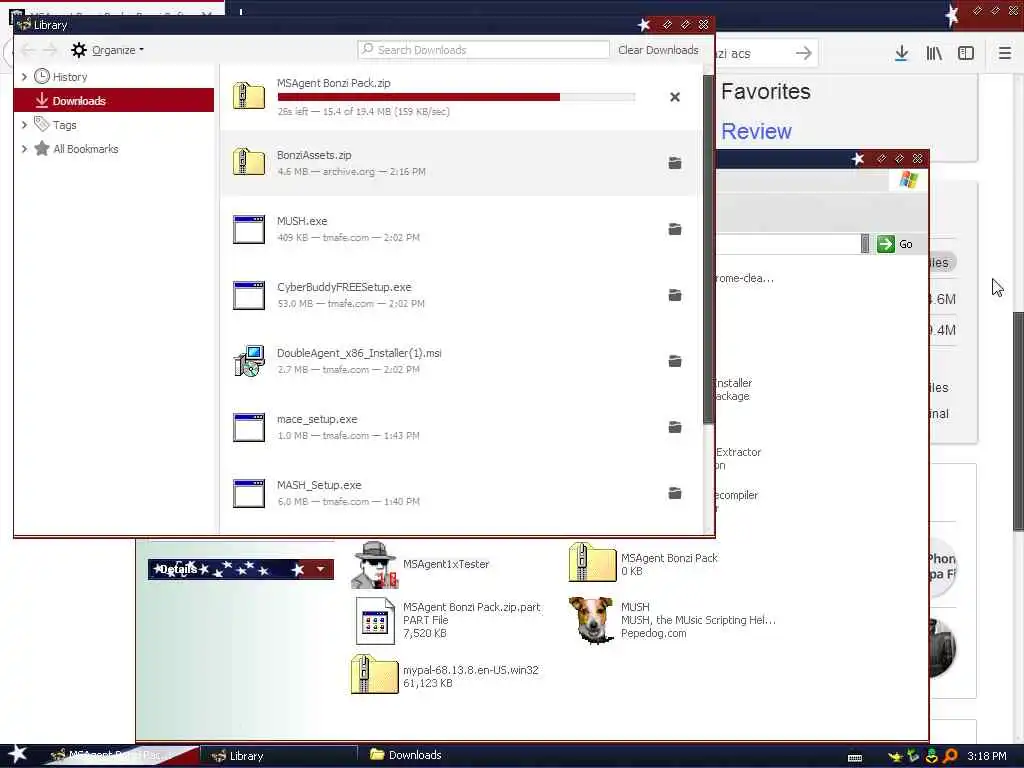The width and height of the screenshot is (1024, 768).
Task: Collapse the Details panel in Explorer
Action: click(x=320, y=569)
